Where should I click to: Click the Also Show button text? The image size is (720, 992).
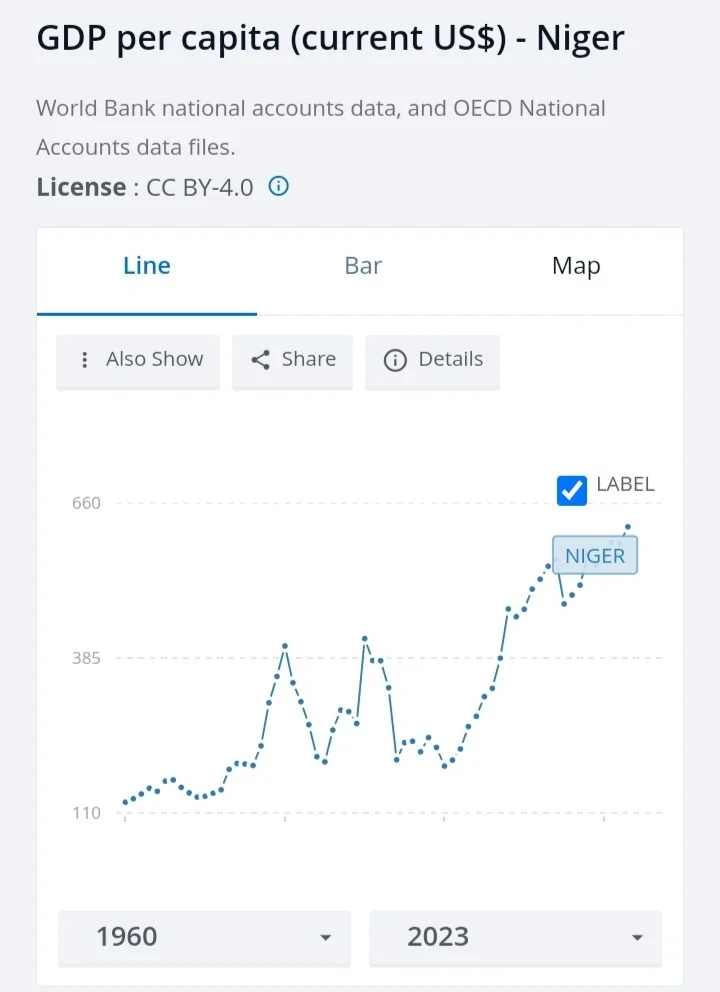click(154, 360)
